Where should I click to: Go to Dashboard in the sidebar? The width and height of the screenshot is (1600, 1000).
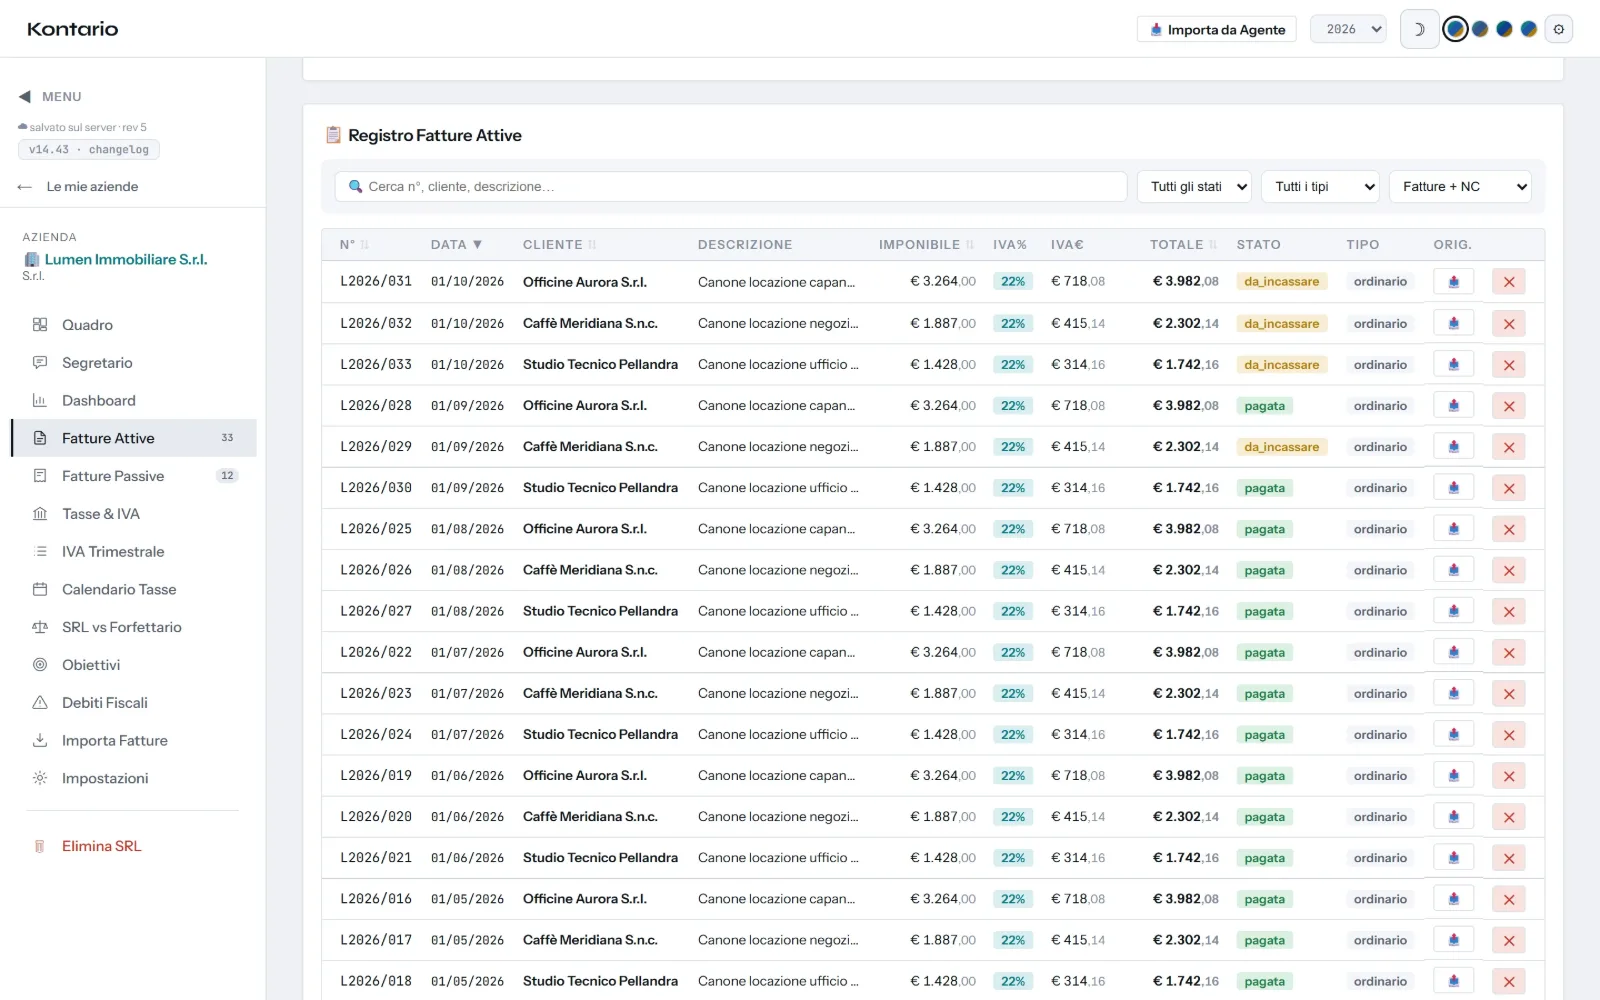tap(133, 401)
